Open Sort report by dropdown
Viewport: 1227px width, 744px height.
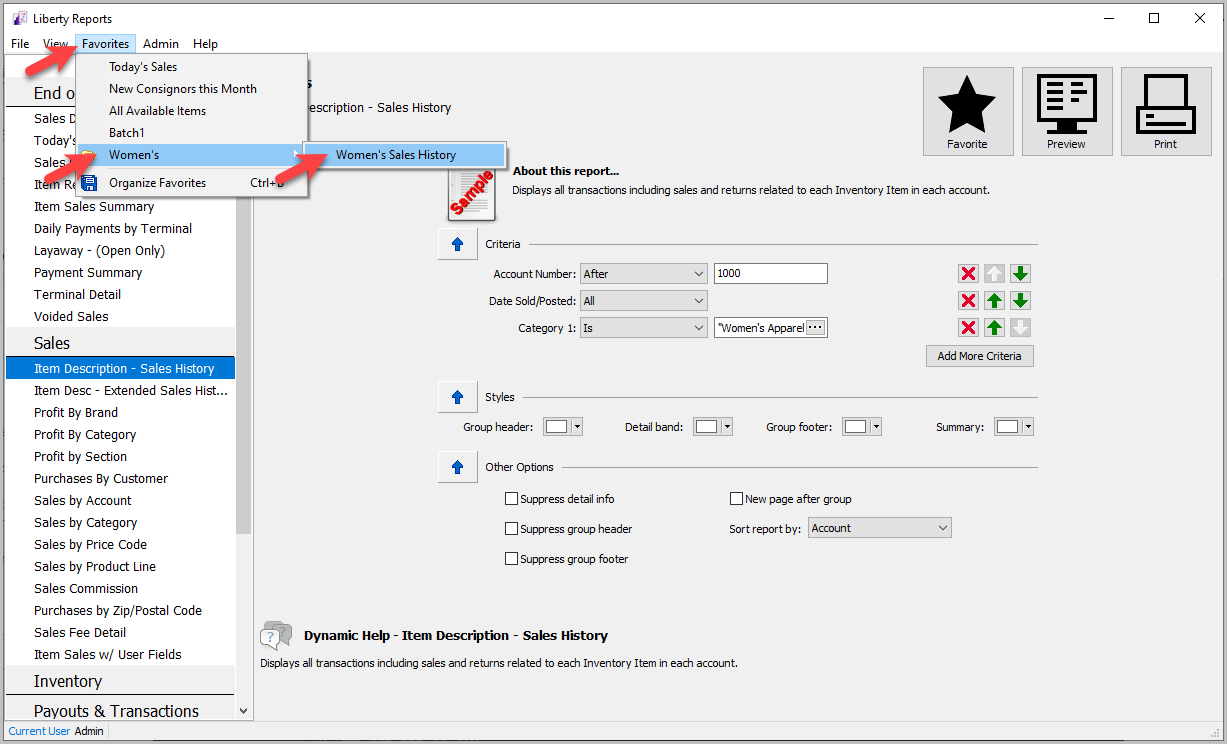(880, 528)
